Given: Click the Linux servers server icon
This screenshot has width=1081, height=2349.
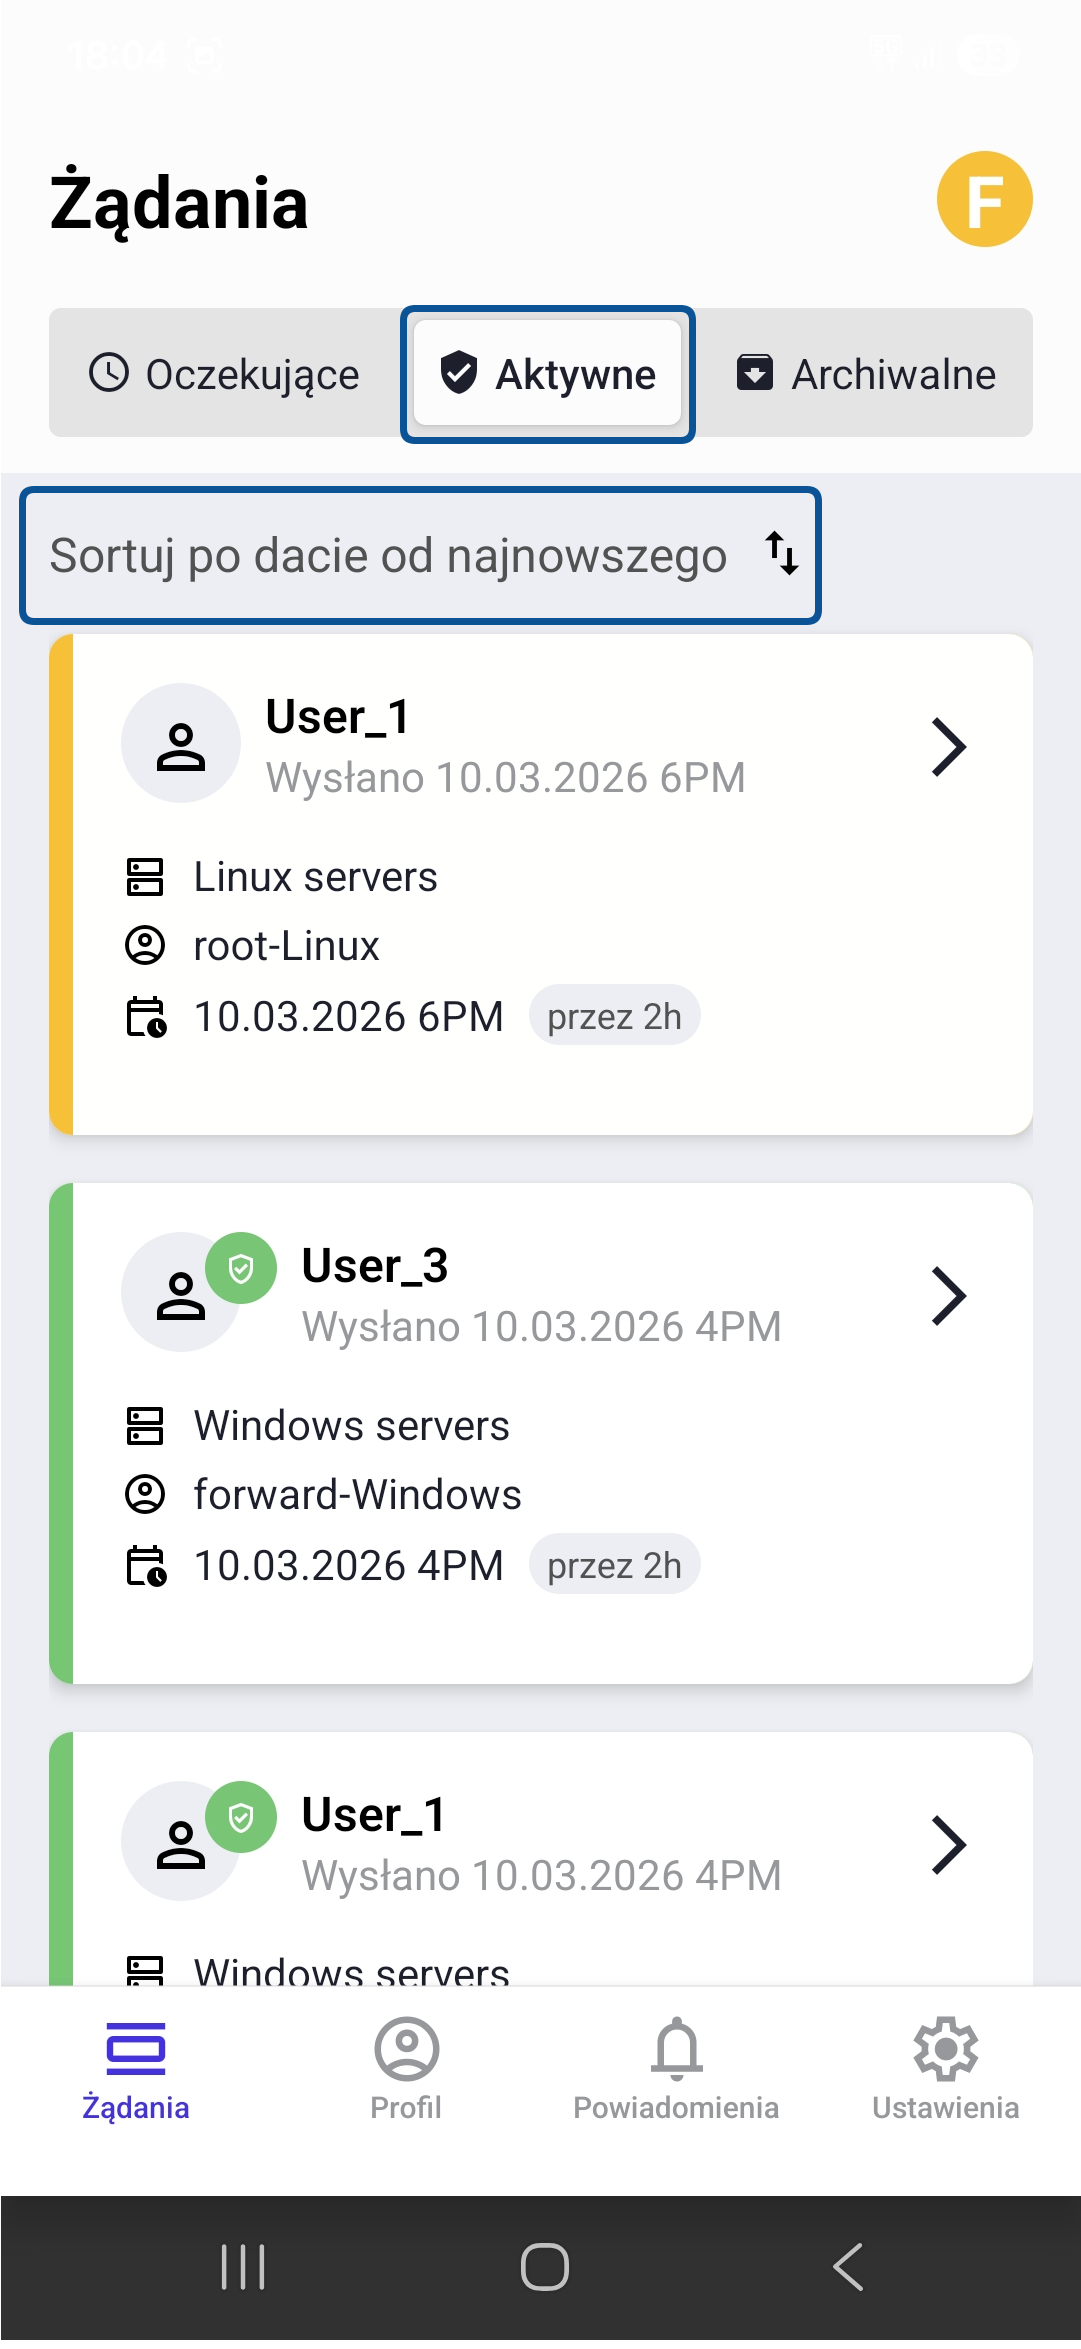Looking at the screenshot, I should pos(145,877).
